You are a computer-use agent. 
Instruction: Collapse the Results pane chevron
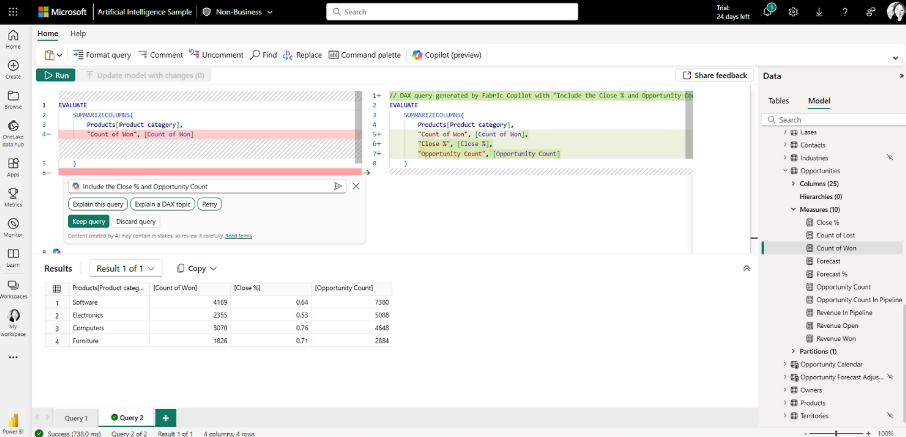tap(746, 268)
